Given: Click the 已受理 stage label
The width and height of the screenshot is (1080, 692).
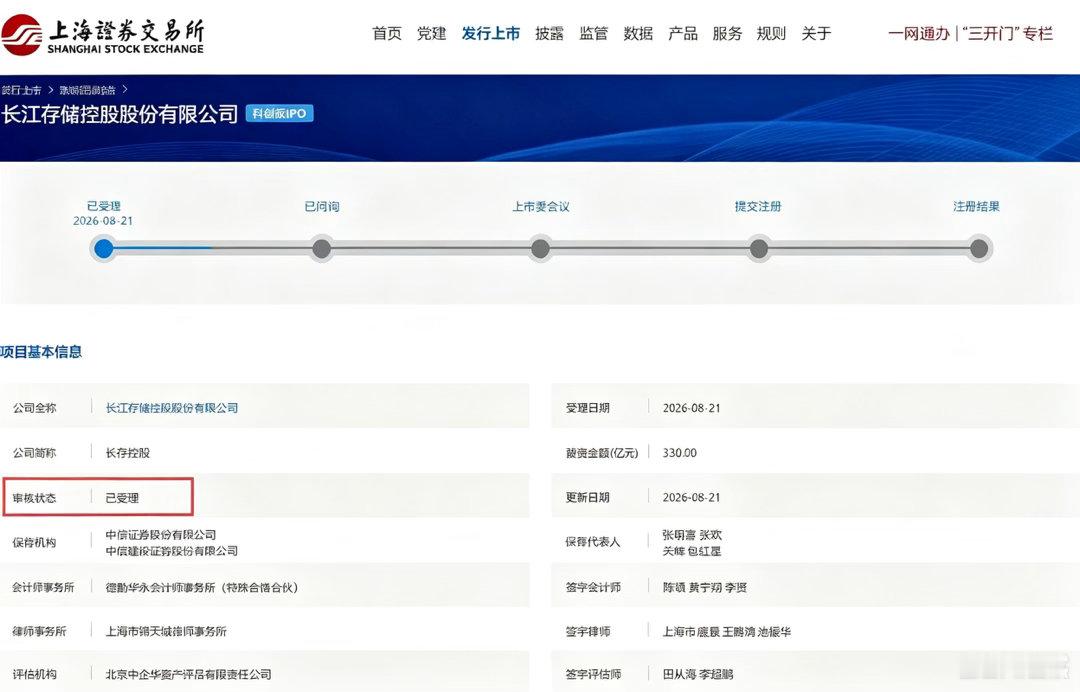Looking at the screenshot, I should tap(103, 206).
